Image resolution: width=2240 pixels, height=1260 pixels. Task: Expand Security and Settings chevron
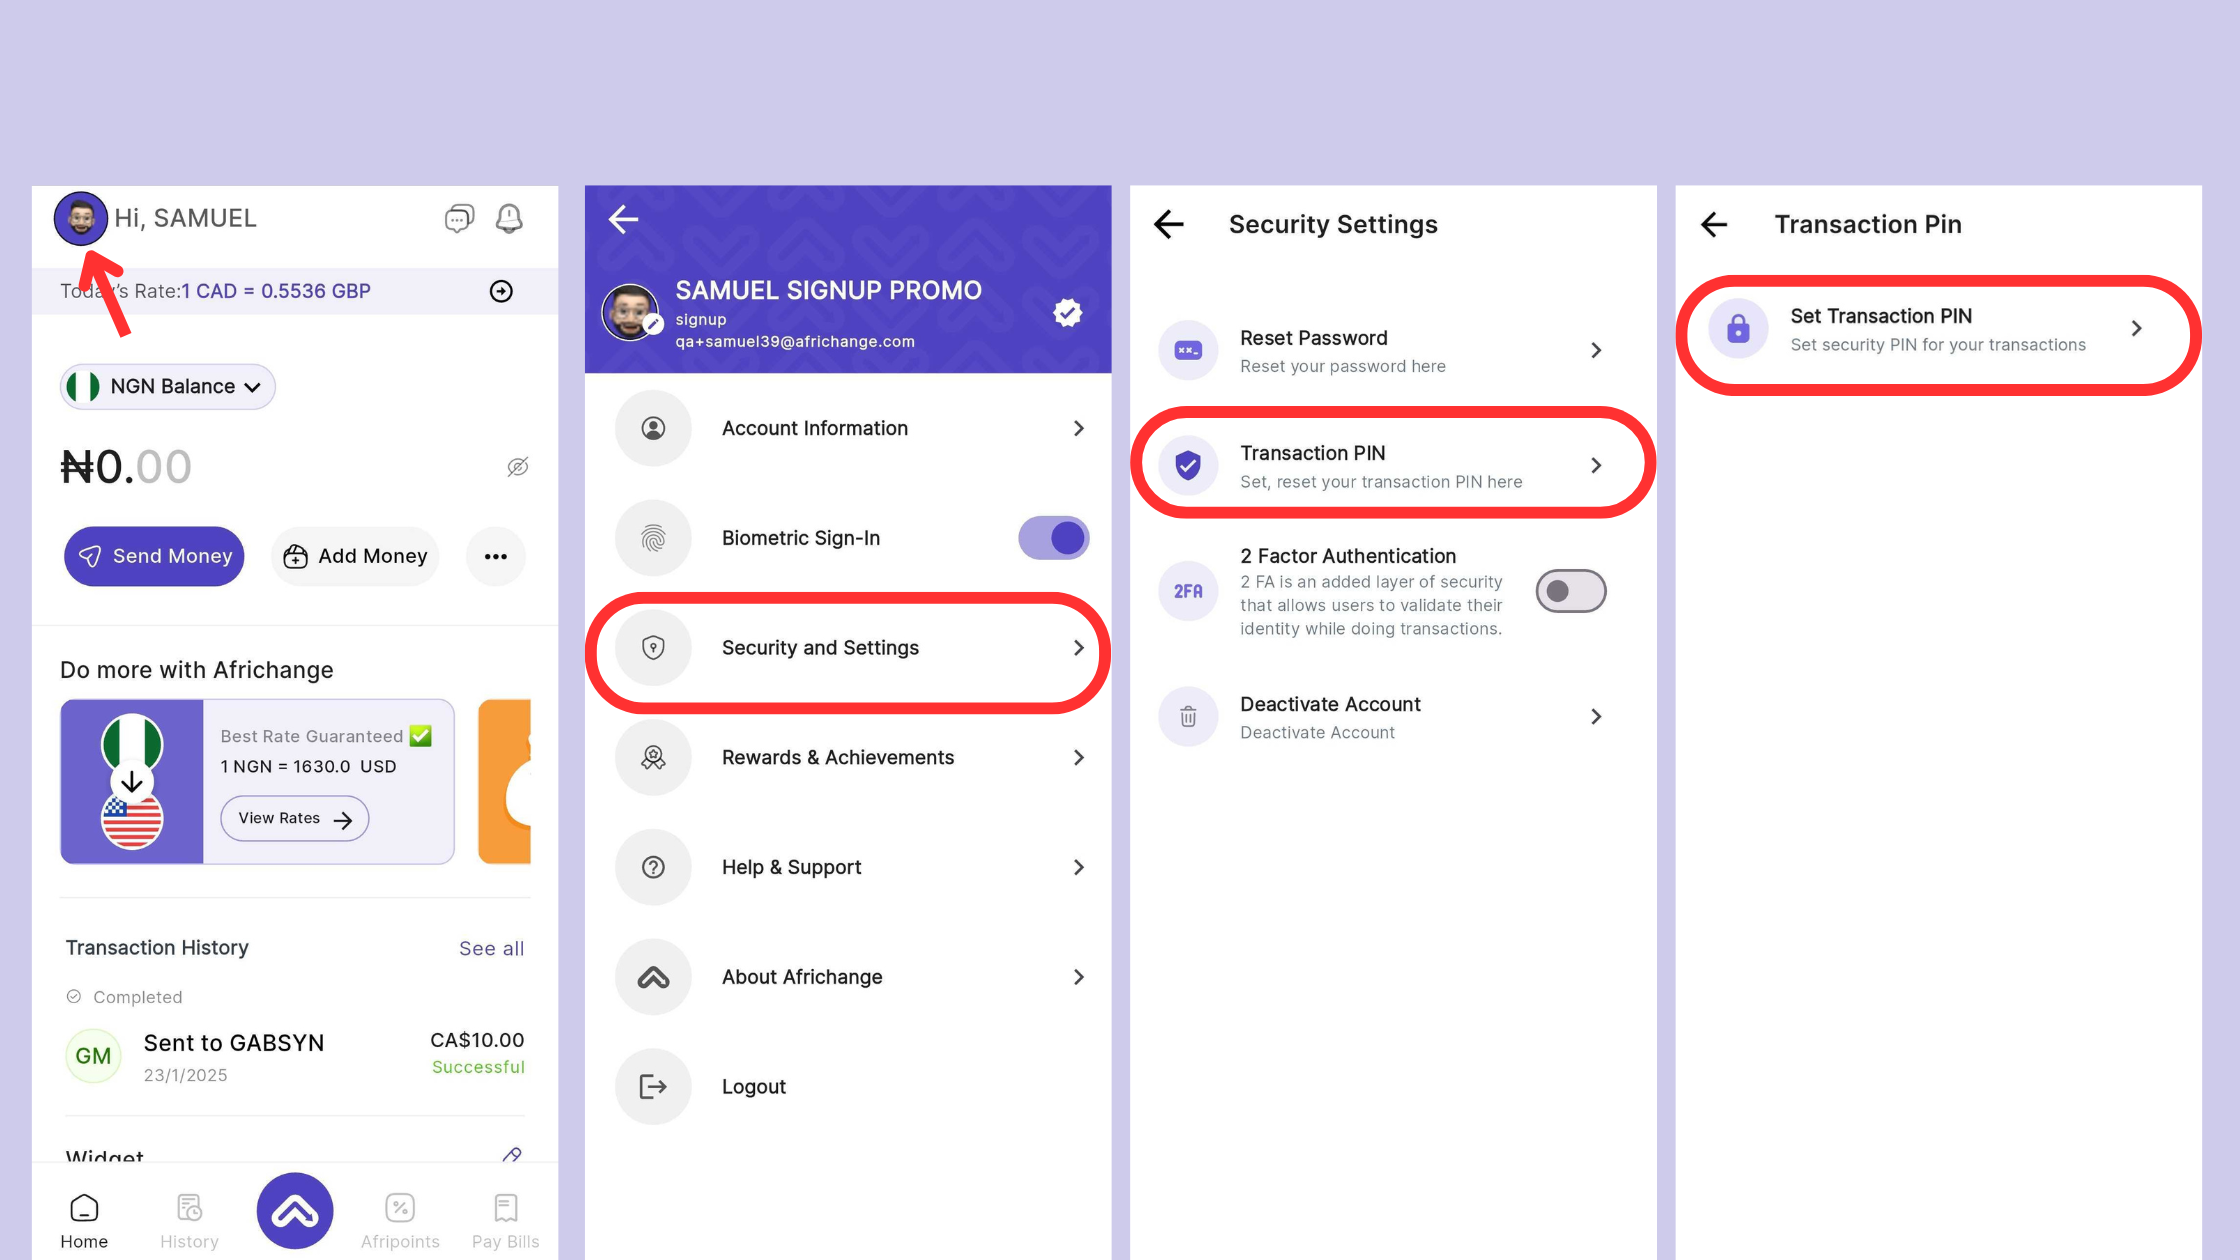click(1079, 648)
